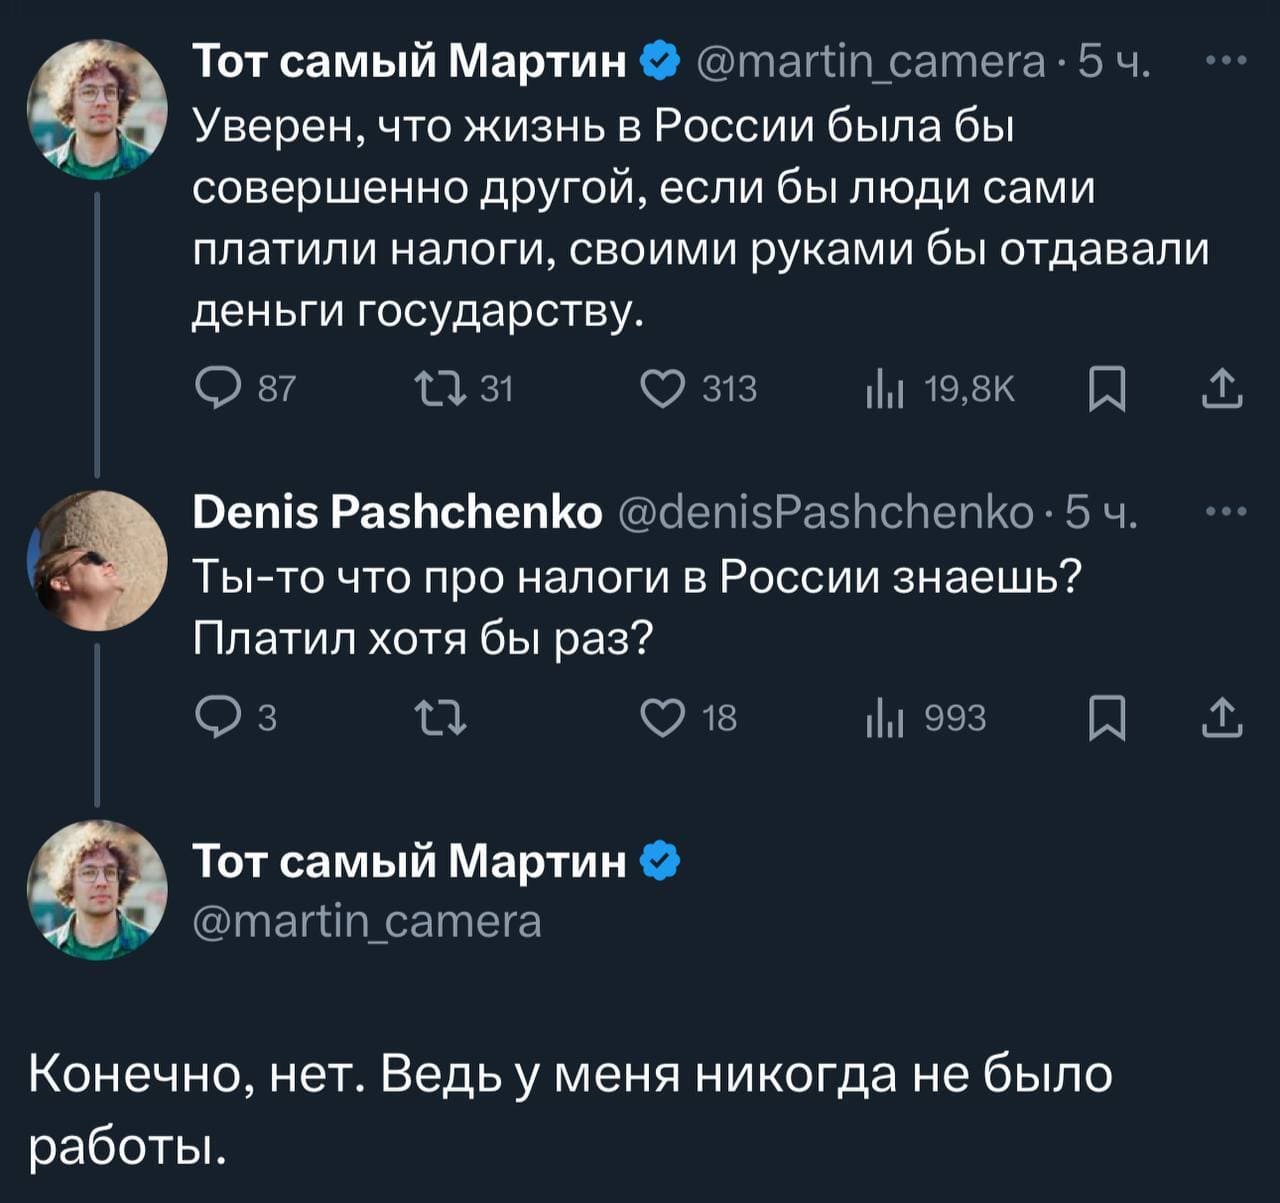Like Martin's tweet with 313 likes

(661, 388)
